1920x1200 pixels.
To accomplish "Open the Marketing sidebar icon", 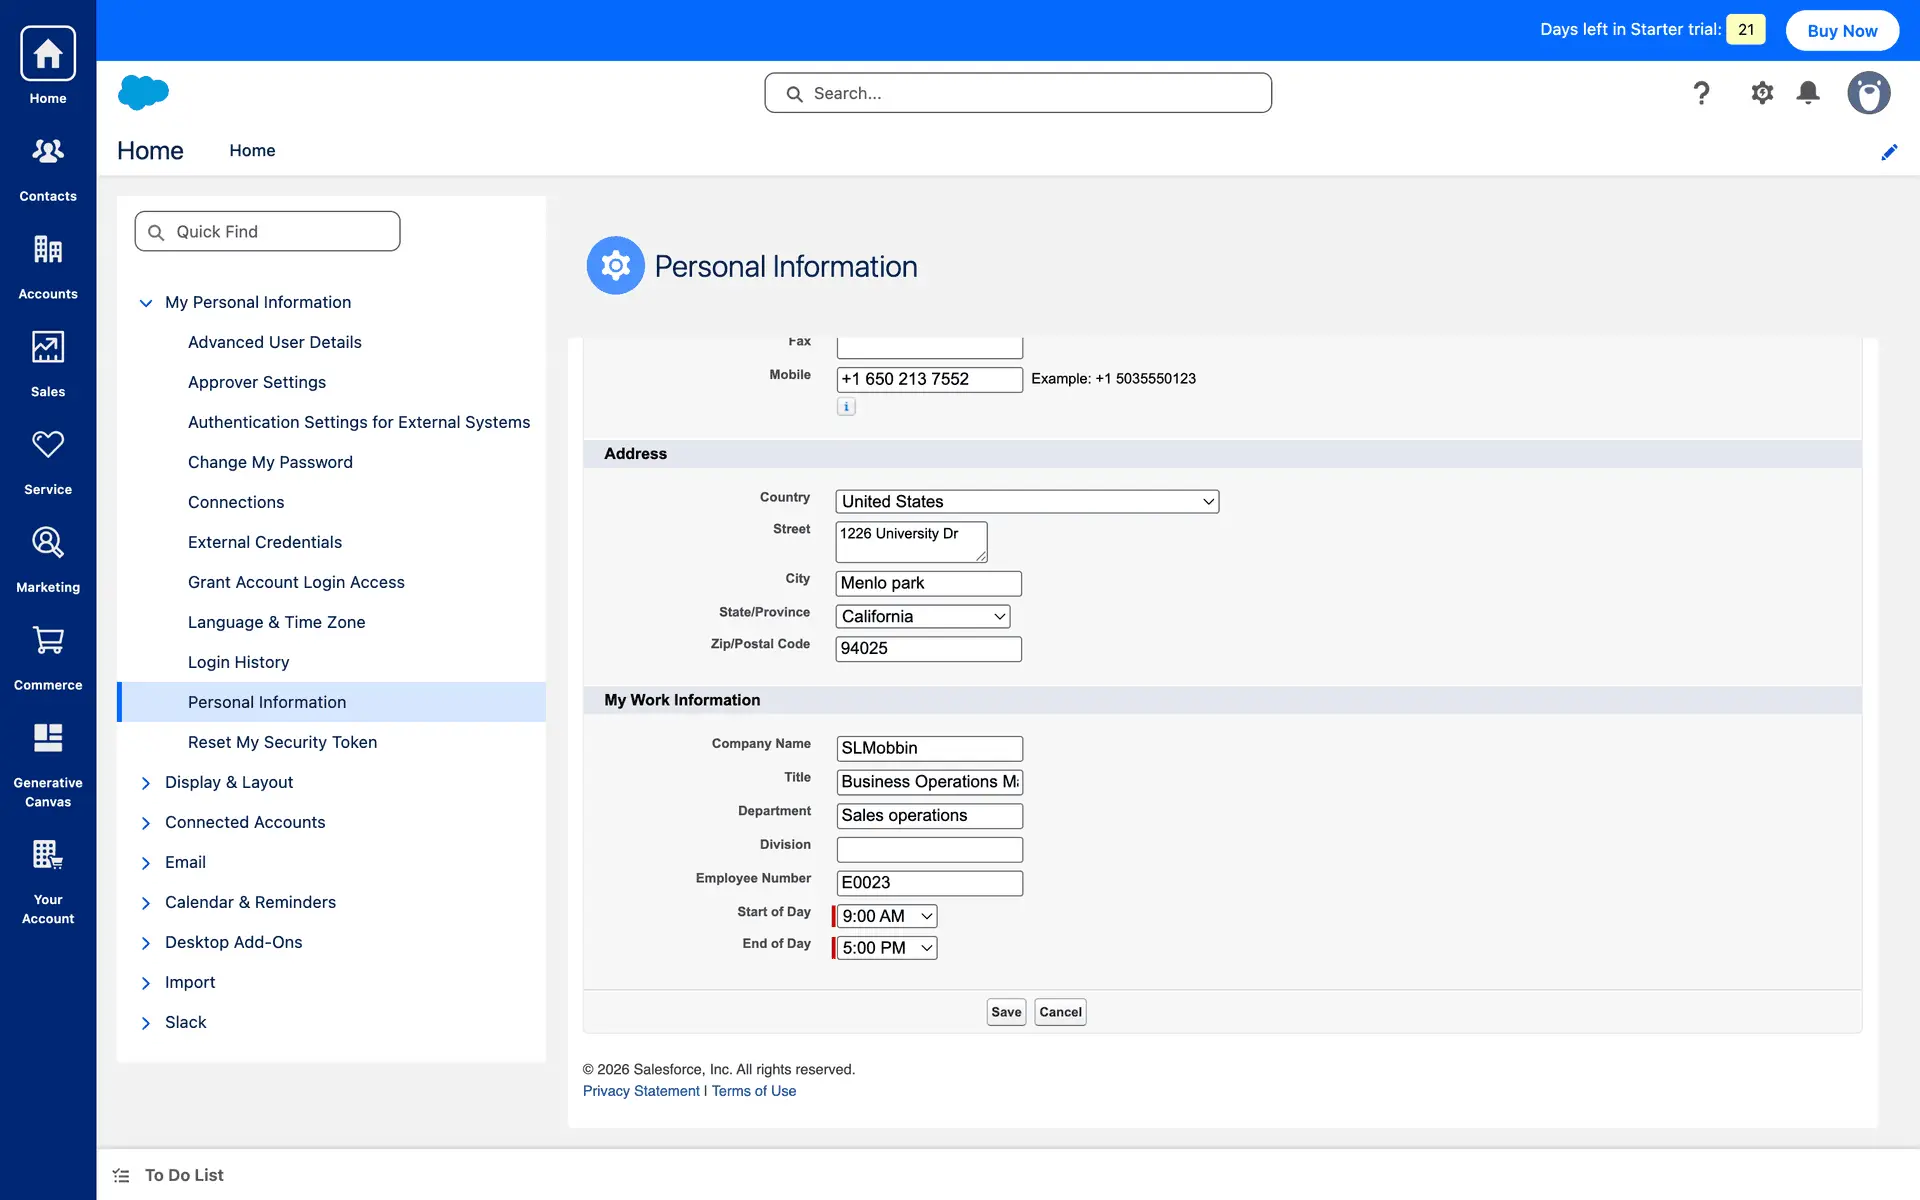I will [x=47, y=542].
